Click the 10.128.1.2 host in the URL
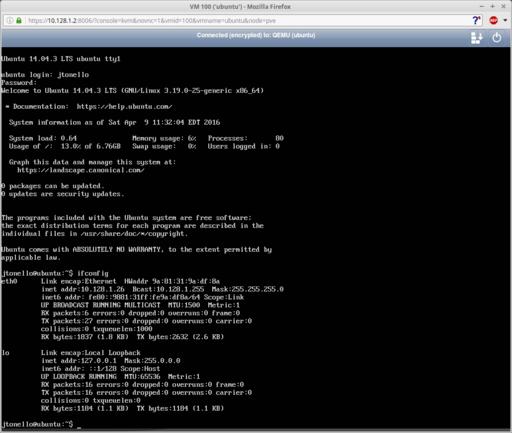 (x=62, y=21)
